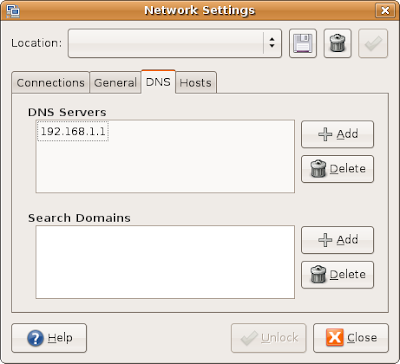Select the 192.168.1.1 DNS server entry
The height and width of the screenshot is (364, 400).
pos(73,131)
